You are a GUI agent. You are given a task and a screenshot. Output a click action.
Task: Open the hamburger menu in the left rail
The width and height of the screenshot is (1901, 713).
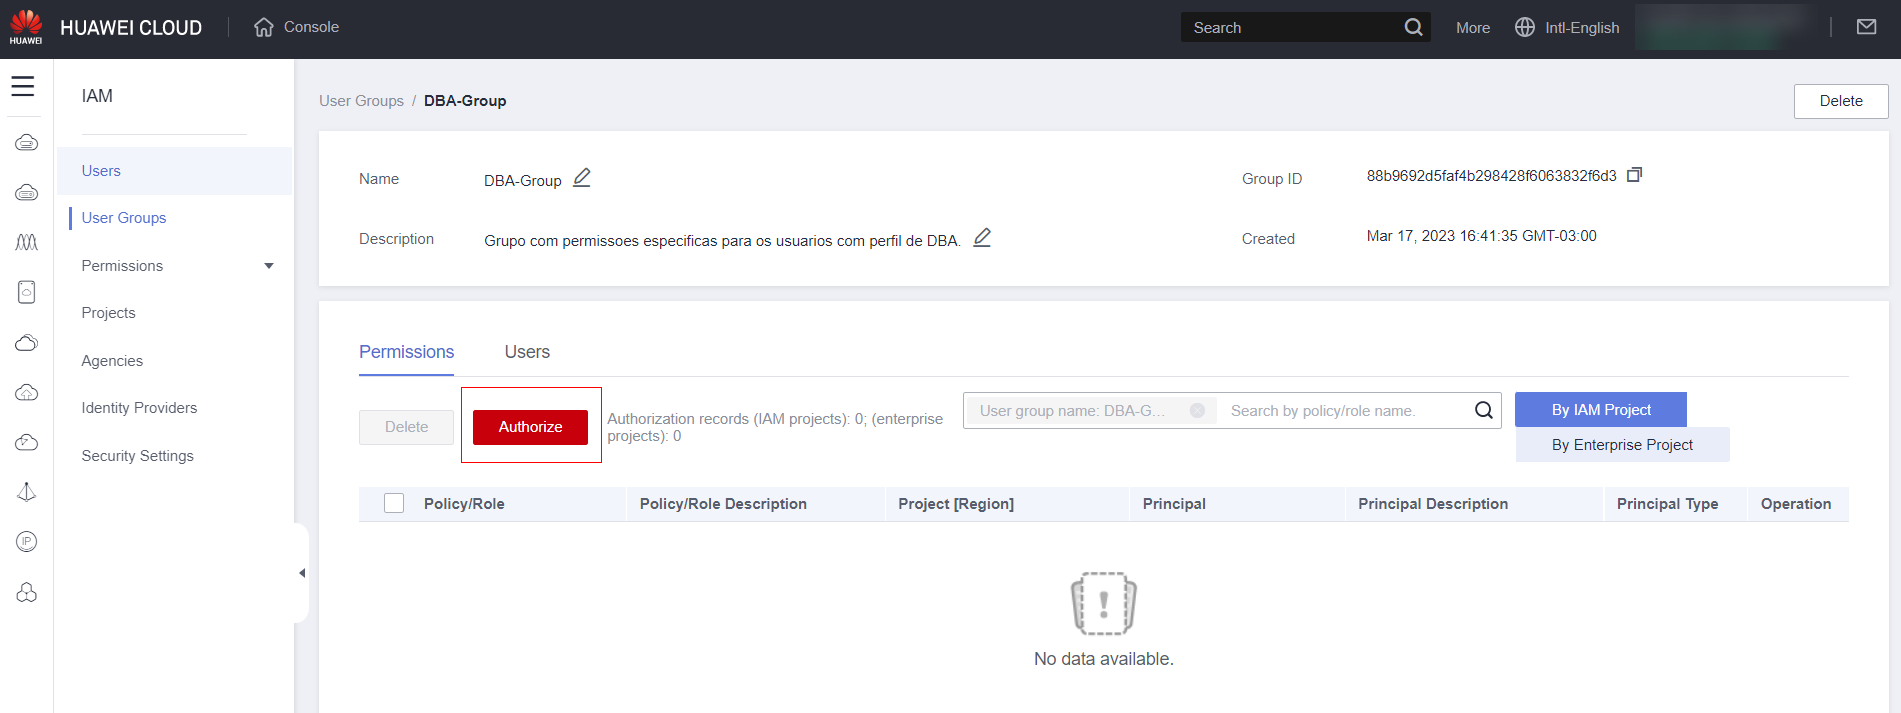(23, 87)
